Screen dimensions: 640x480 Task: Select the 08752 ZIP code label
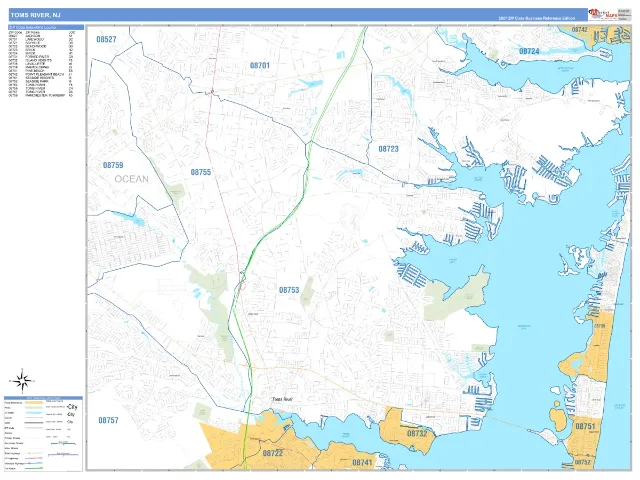coord(582,462)
